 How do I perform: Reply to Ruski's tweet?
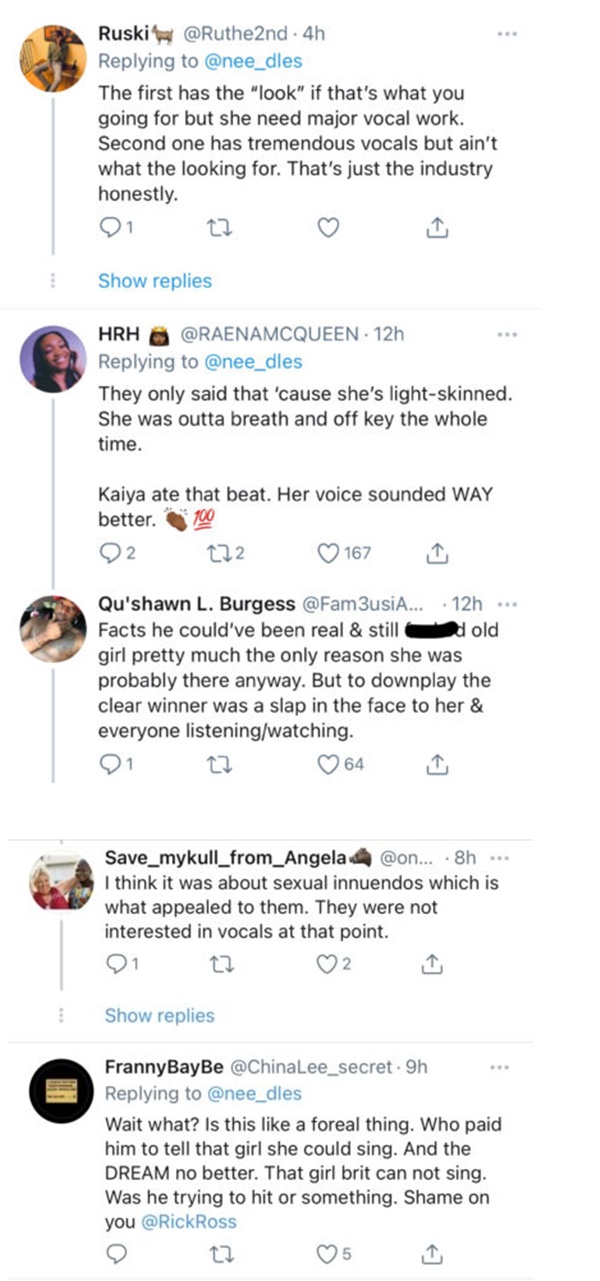(x=111, y=229)
